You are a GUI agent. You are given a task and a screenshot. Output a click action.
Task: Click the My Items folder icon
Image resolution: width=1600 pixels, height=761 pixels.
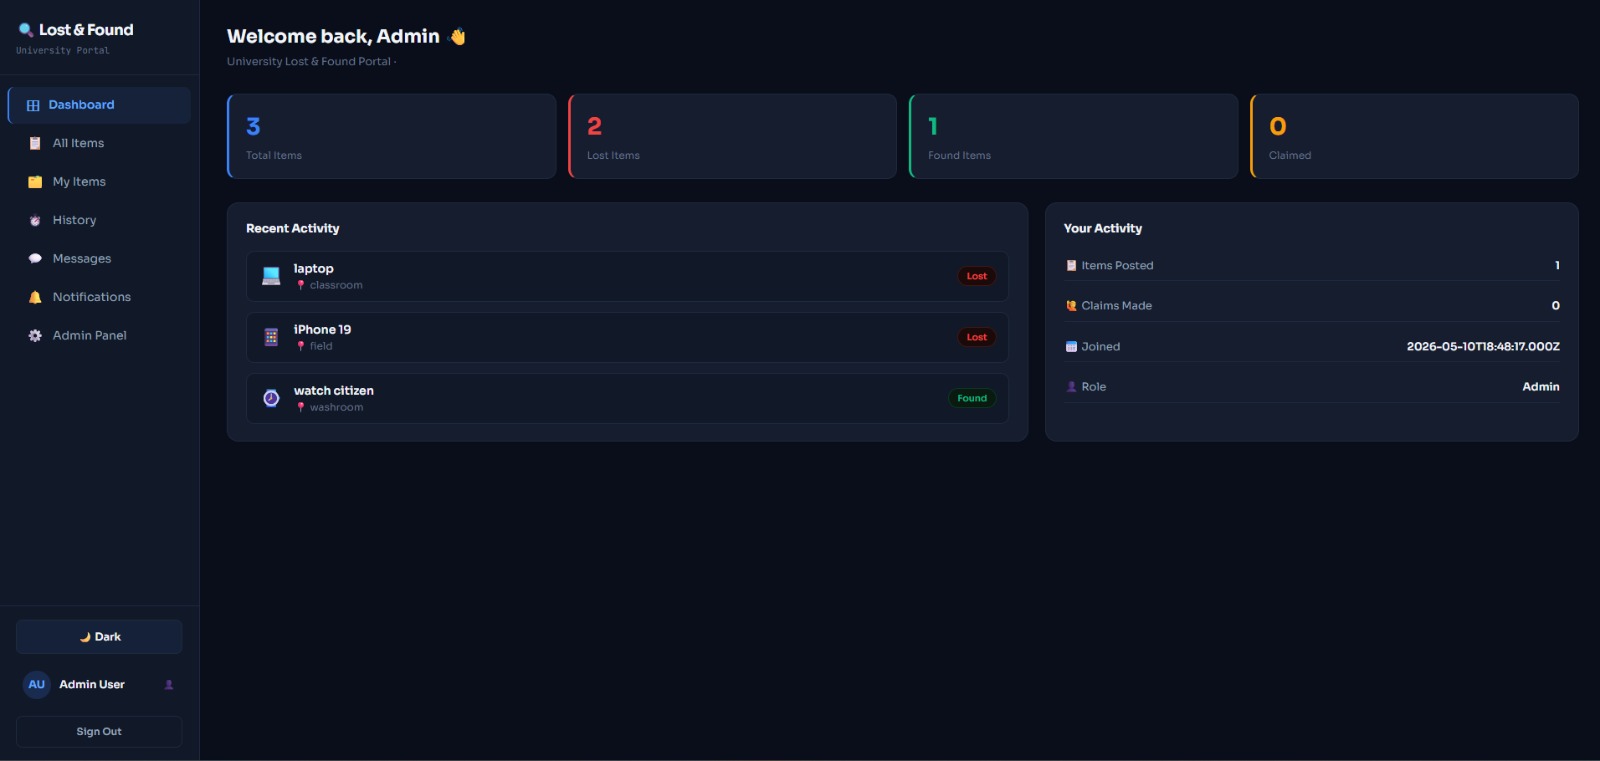[35, 182]
